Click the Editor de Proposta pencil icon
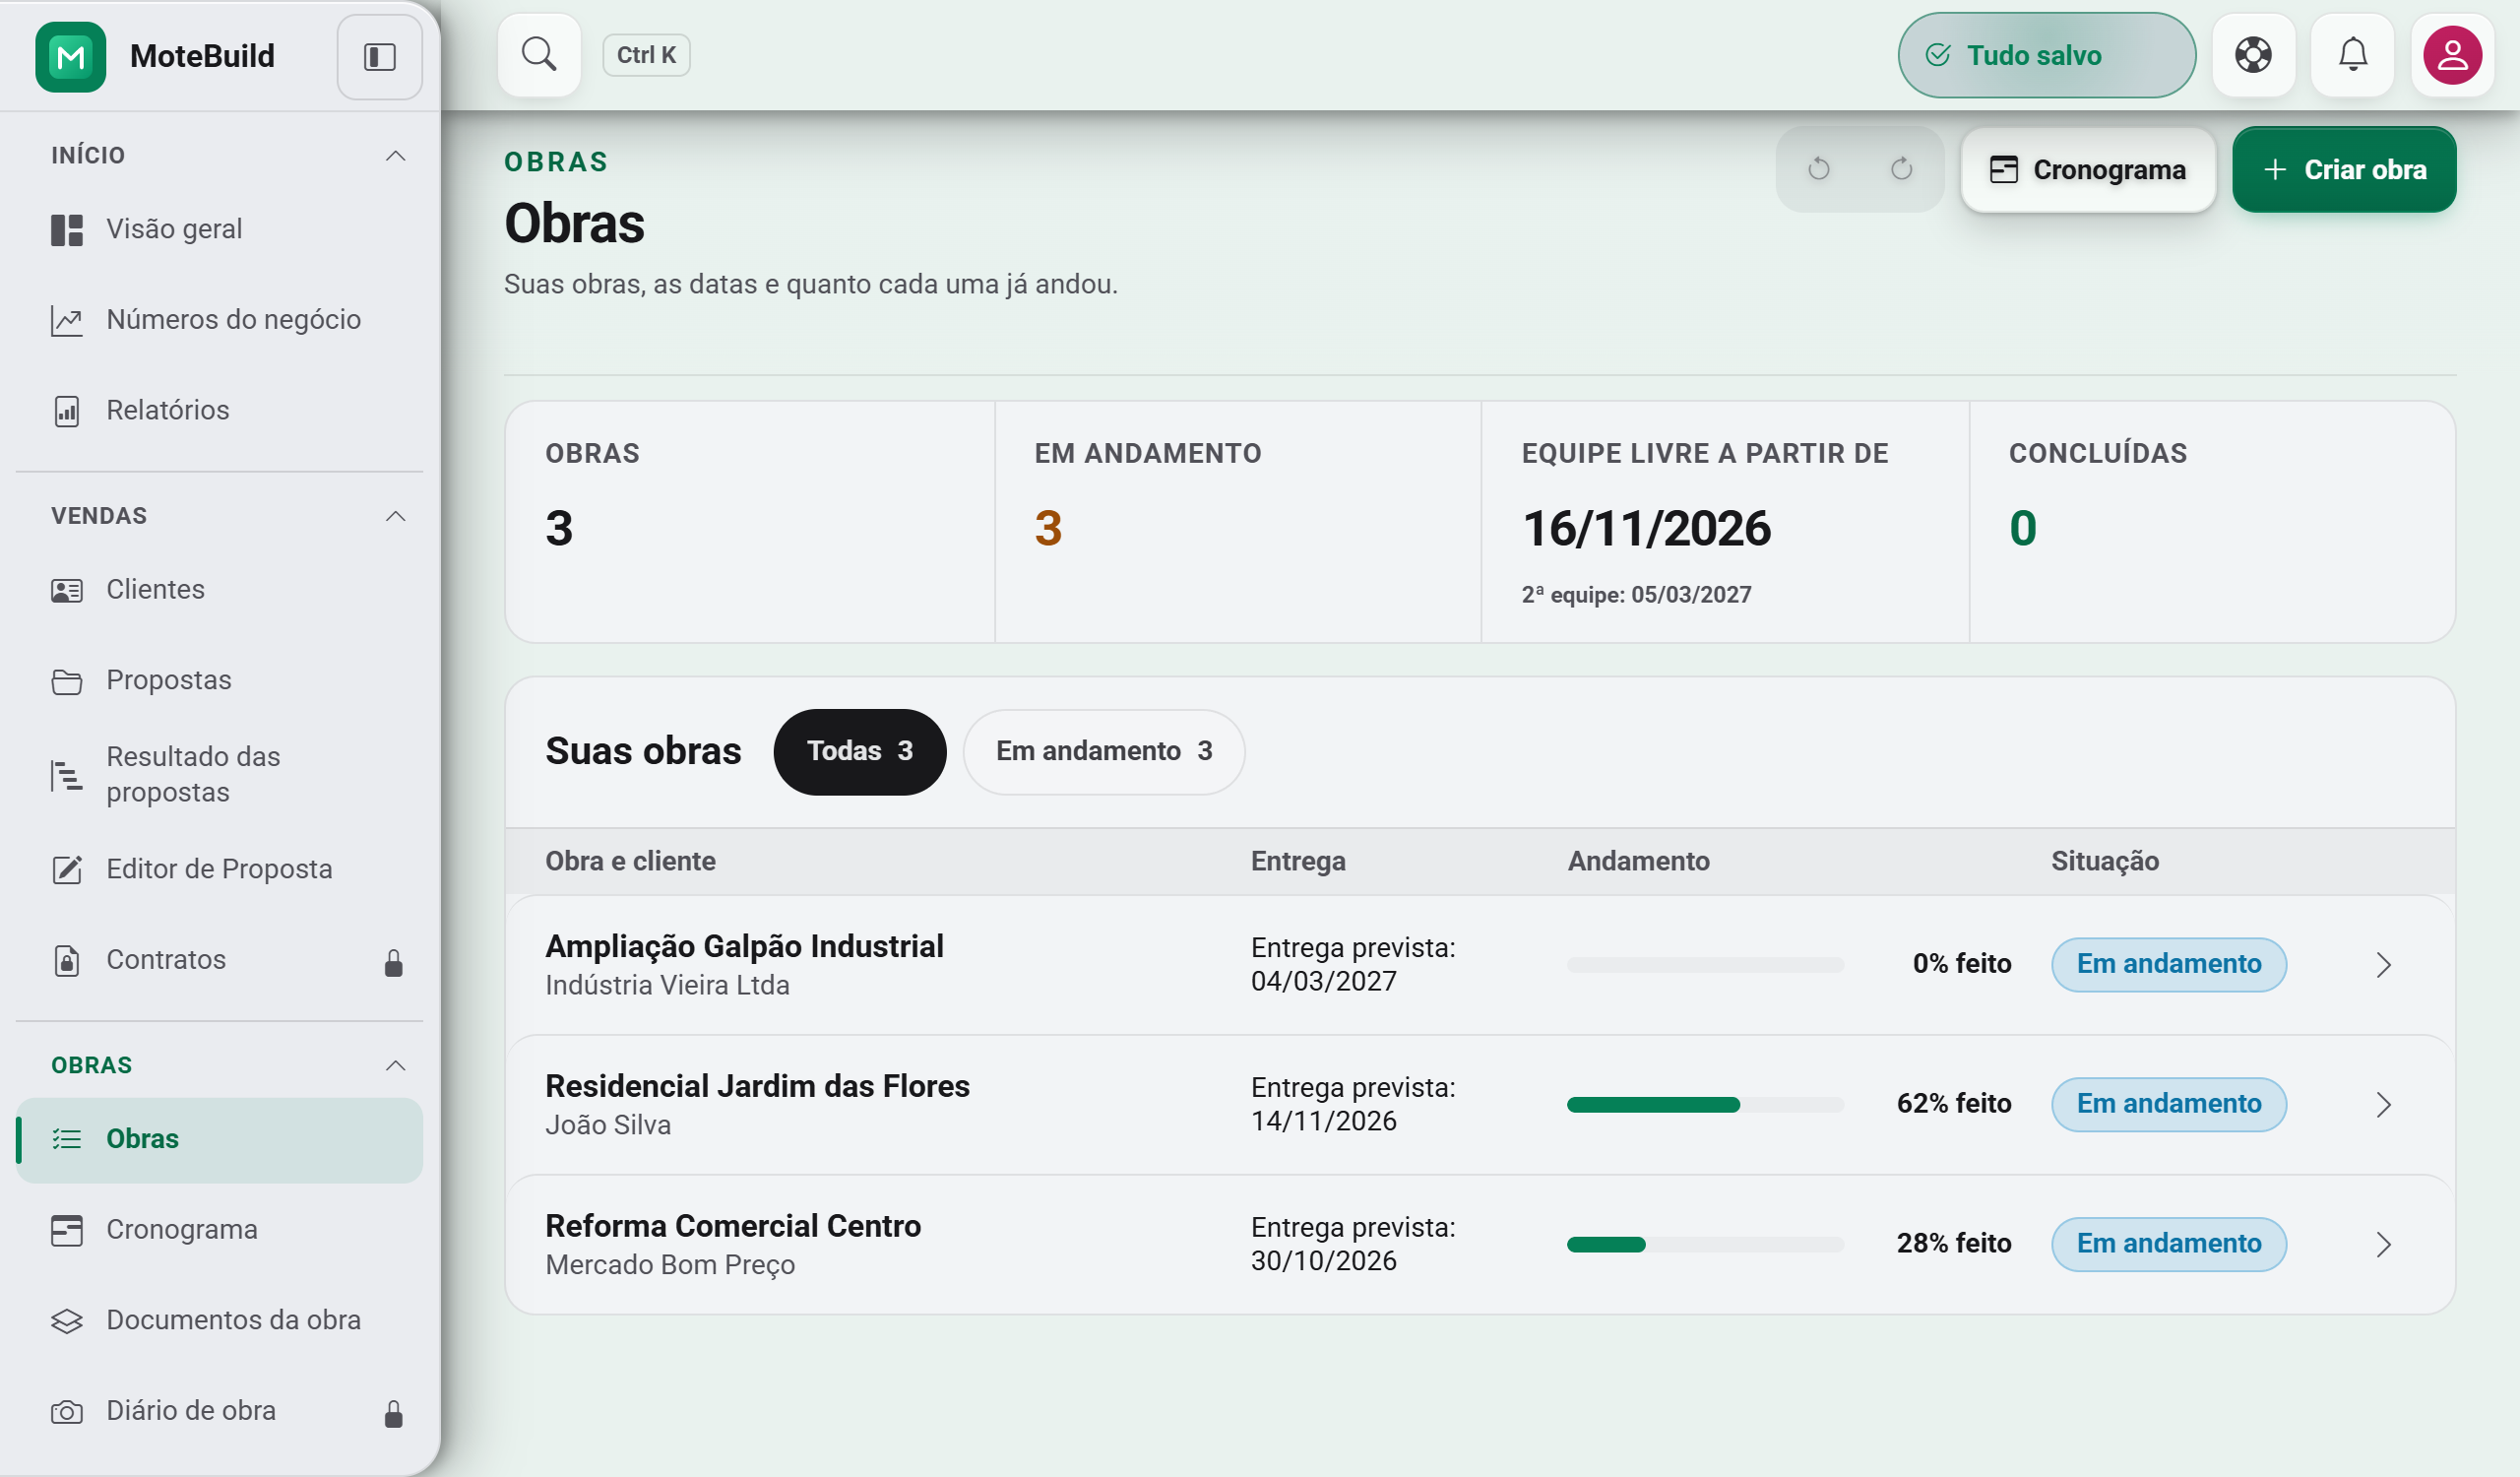 pos(67,869)
